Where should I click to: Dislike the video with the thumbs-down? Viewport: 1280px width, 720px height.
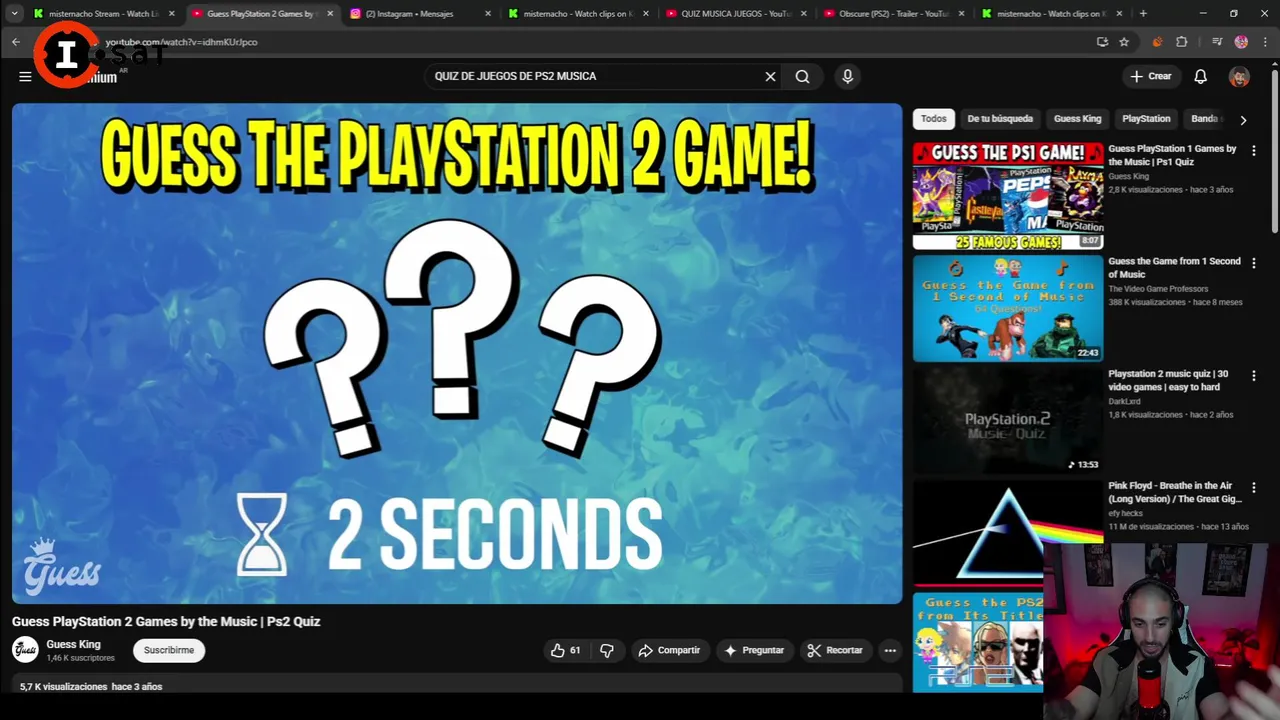(607, 650)
